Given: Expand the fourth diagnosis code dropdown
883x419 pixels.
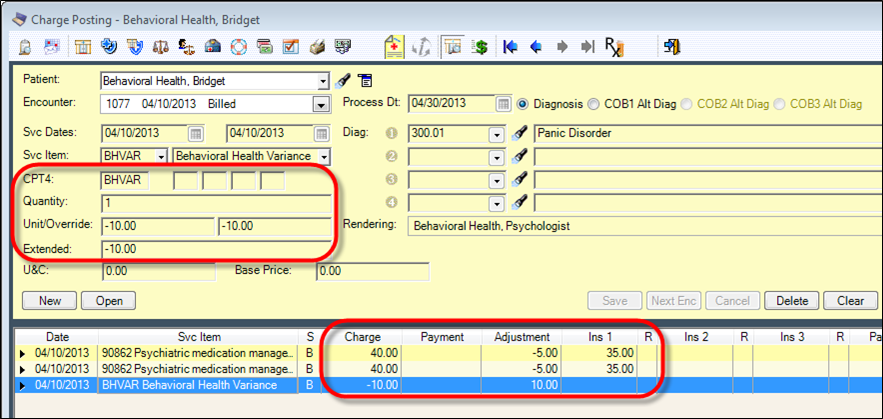Looking at the screenshot, I should pyautogui.click(x=497, y=202).
